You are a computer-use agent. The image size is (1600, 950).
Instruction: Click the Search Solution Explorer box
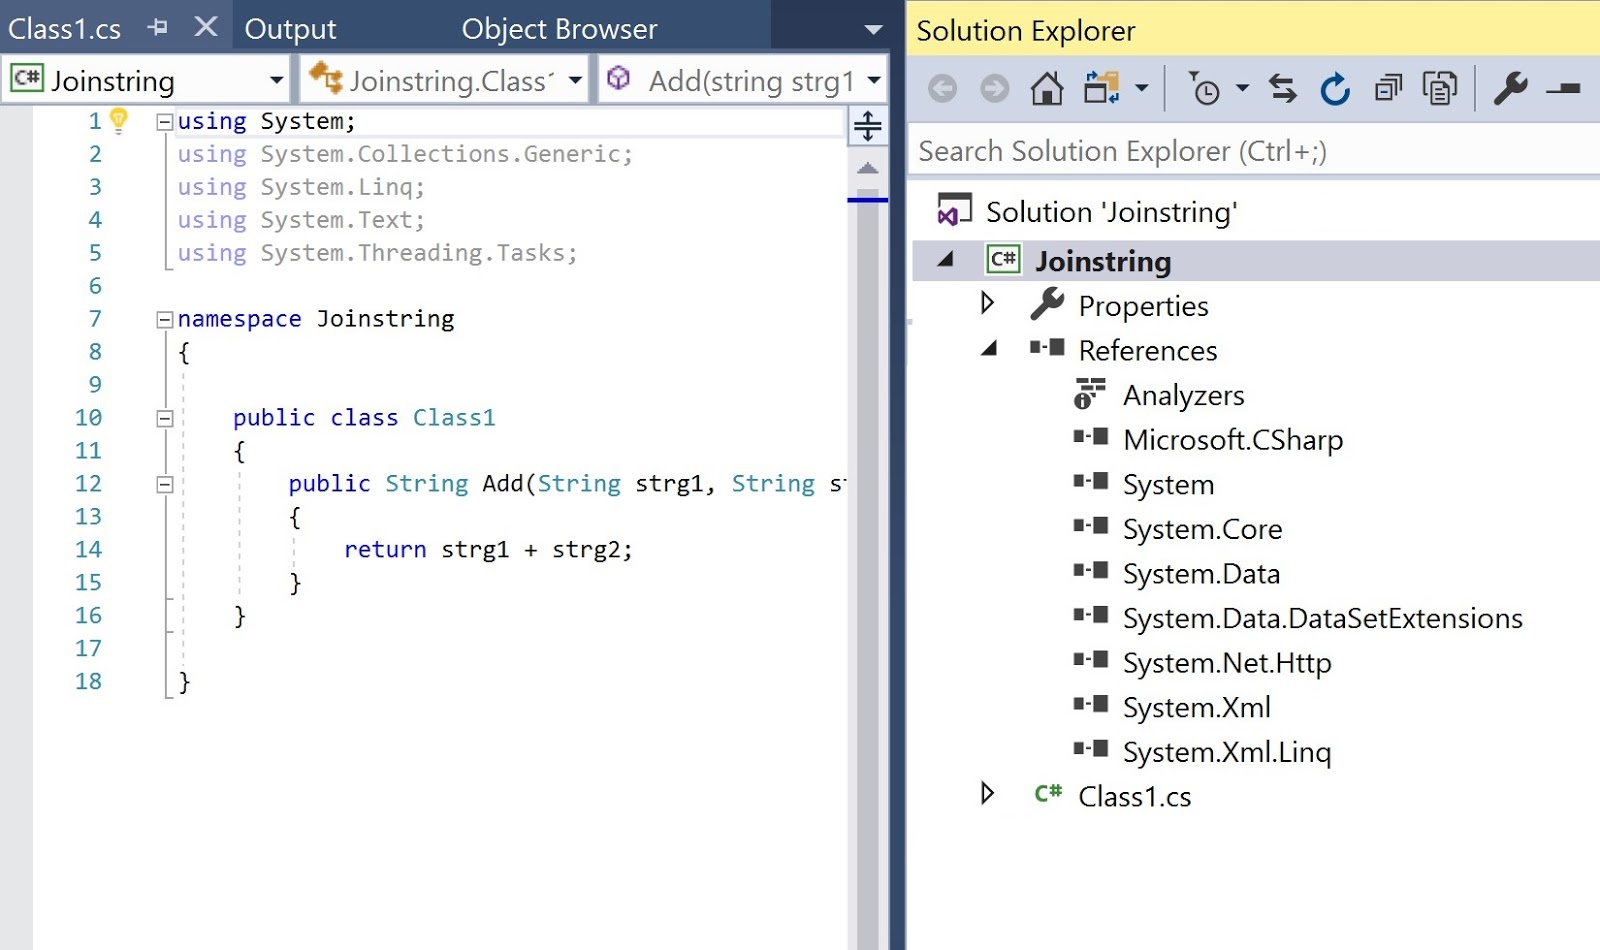tap(1150, 151)
